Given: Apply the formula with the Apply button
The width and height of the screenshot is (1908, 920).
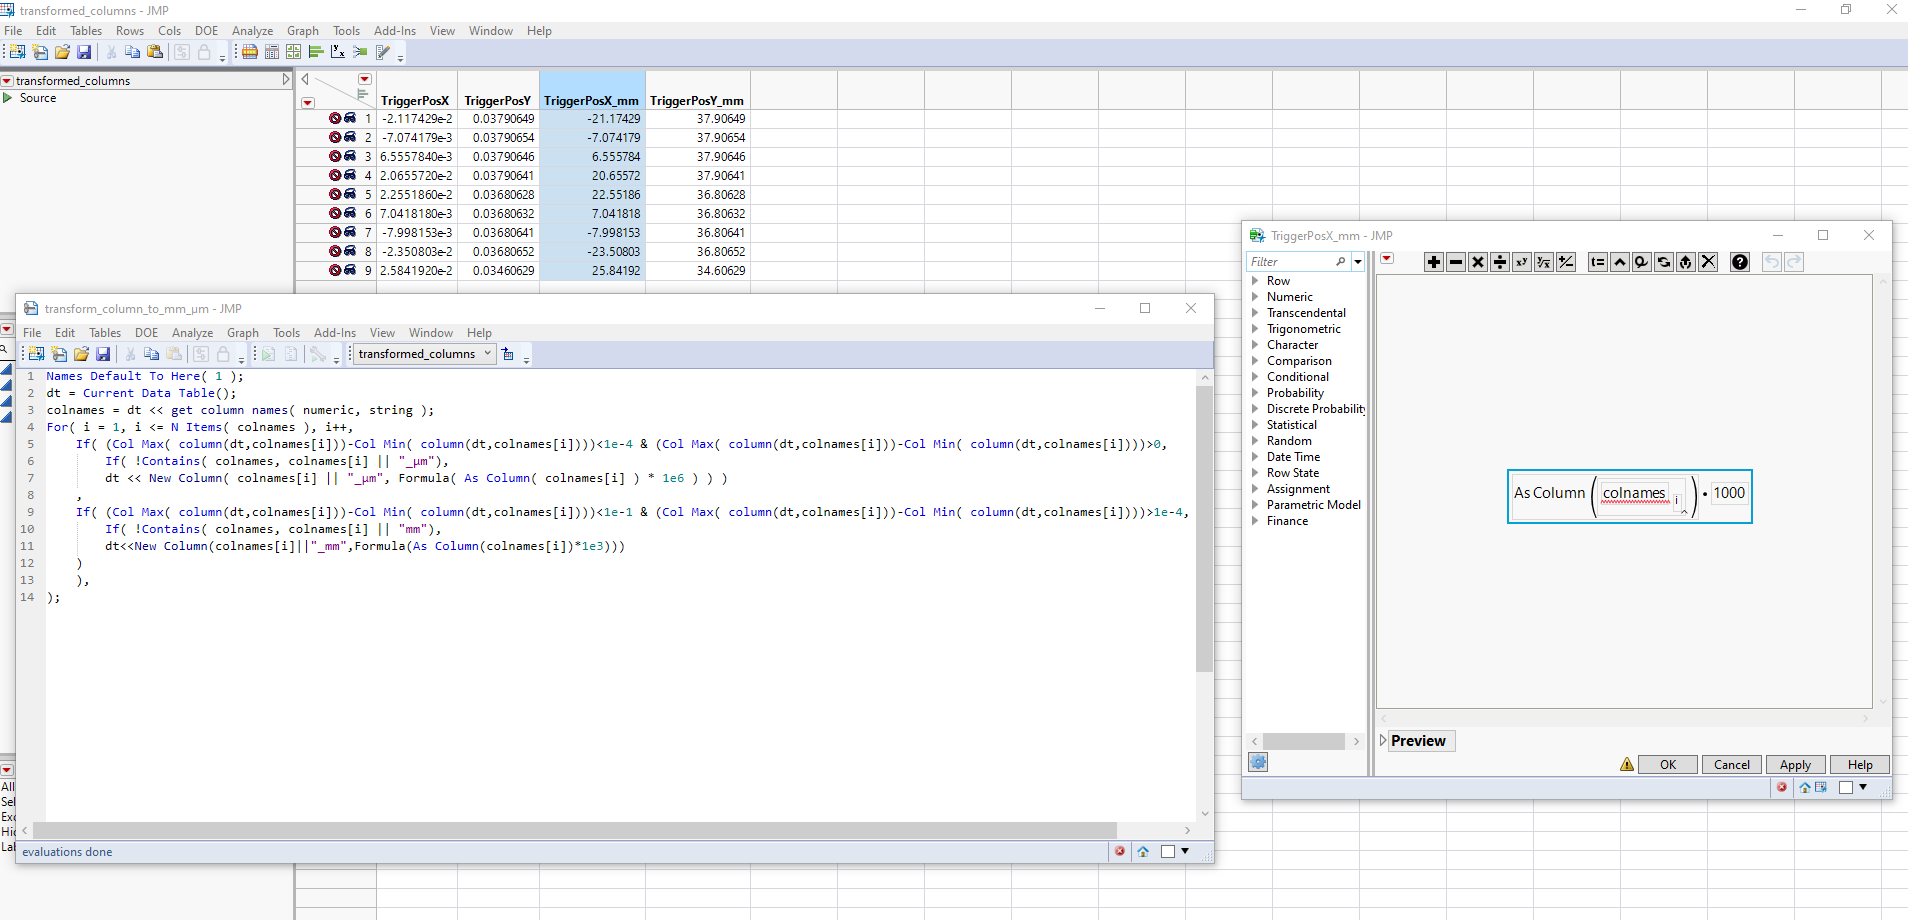Looking at the screenshot, I should pyautogui.click(x=1794, y=764).
